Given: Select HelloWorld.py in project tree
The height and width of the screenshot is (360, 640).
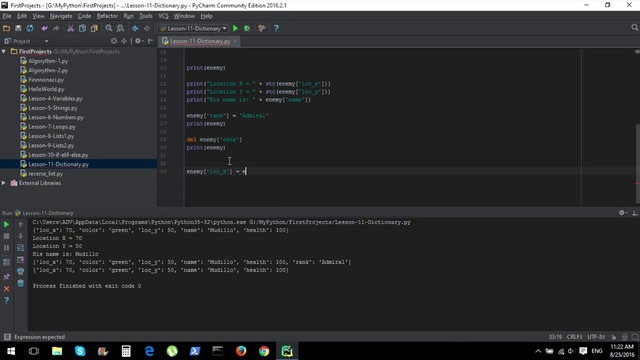Looking at the screenshot, I should point(46,89).
